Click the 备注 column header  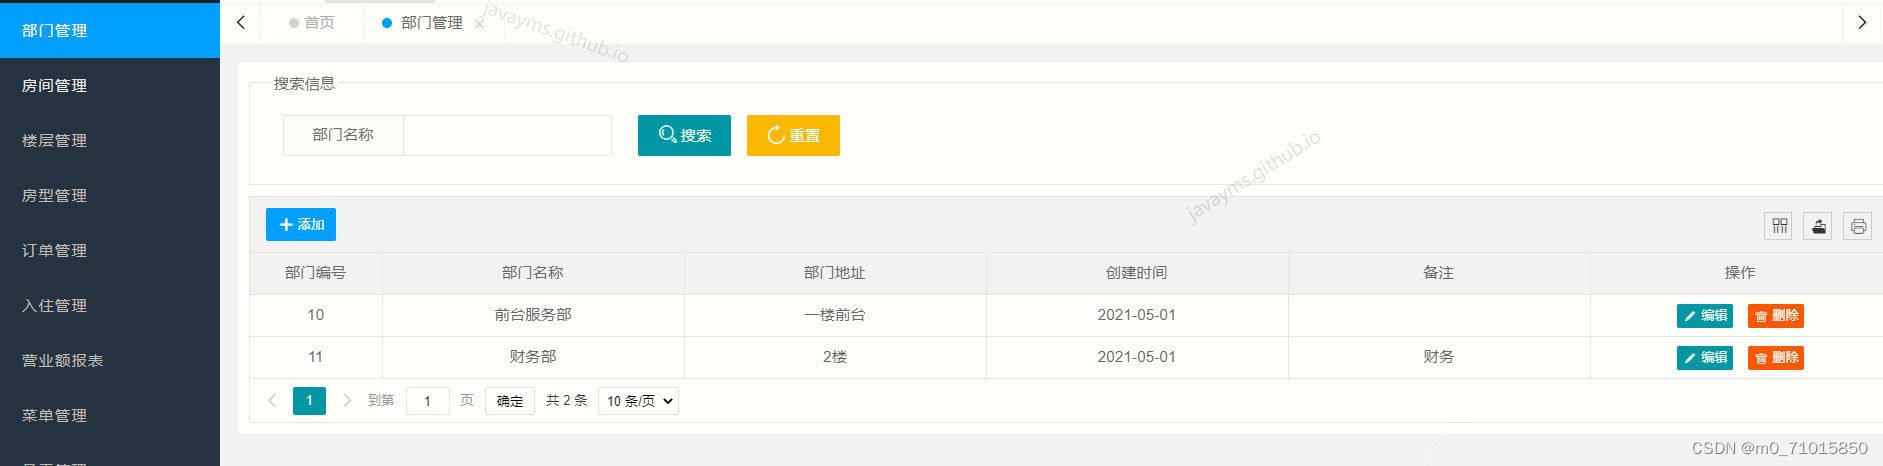pos(1439,273)
